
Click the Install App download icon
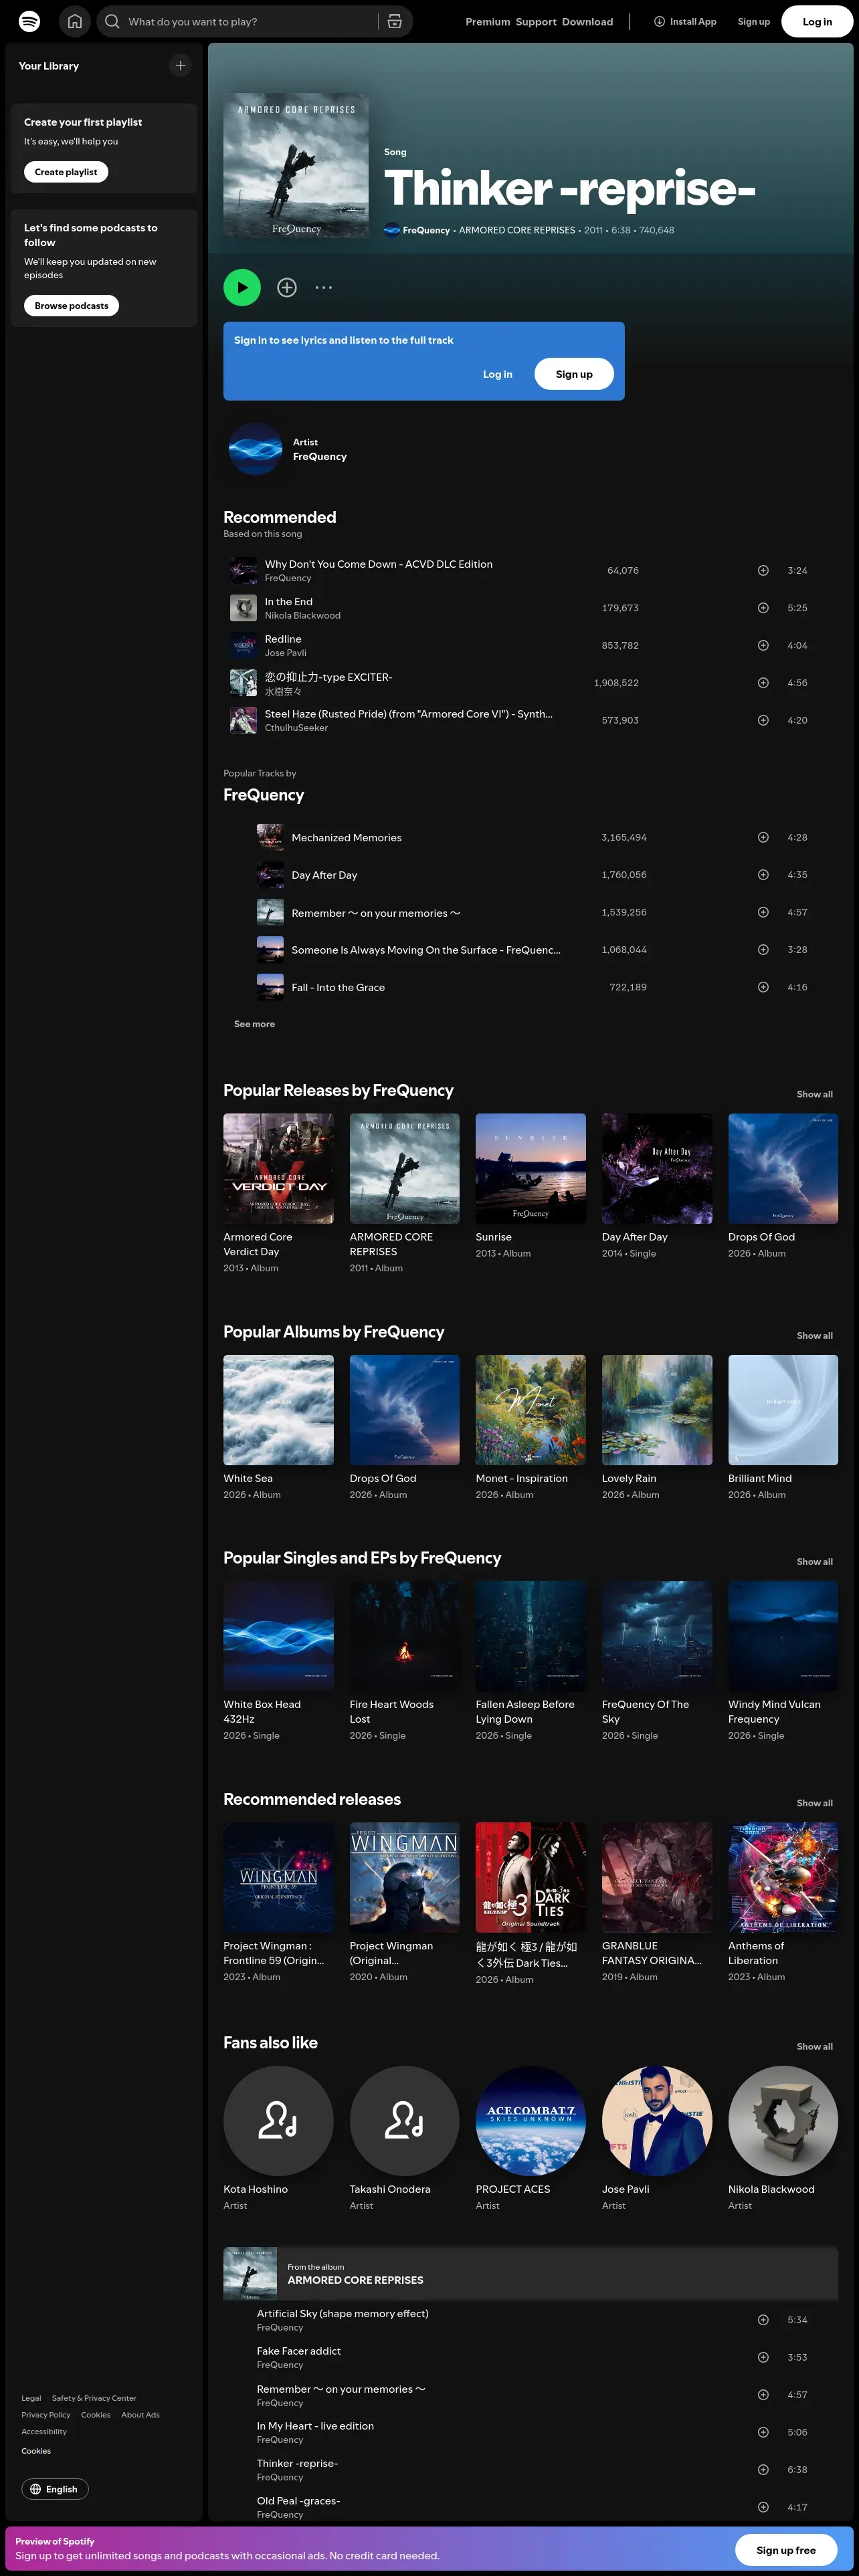click(x=659, y=21)
